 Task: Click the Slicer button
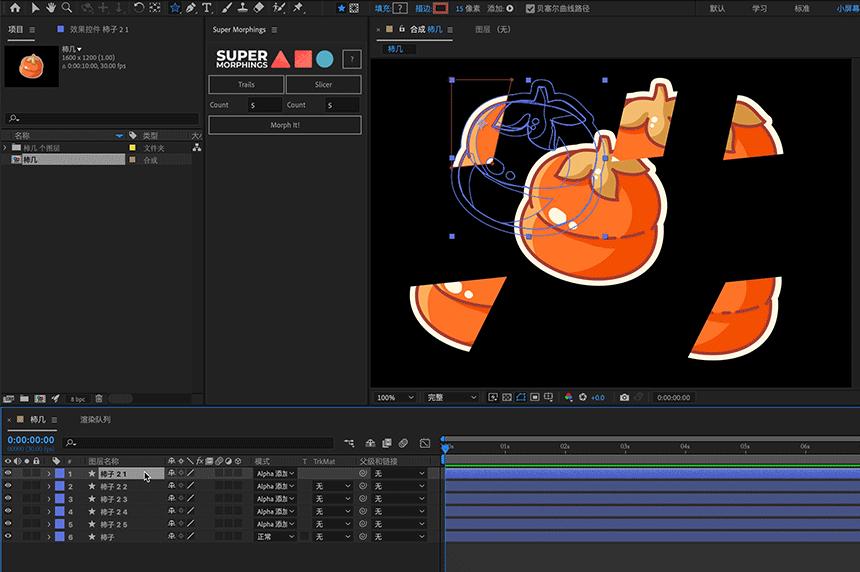pos(323,85)
